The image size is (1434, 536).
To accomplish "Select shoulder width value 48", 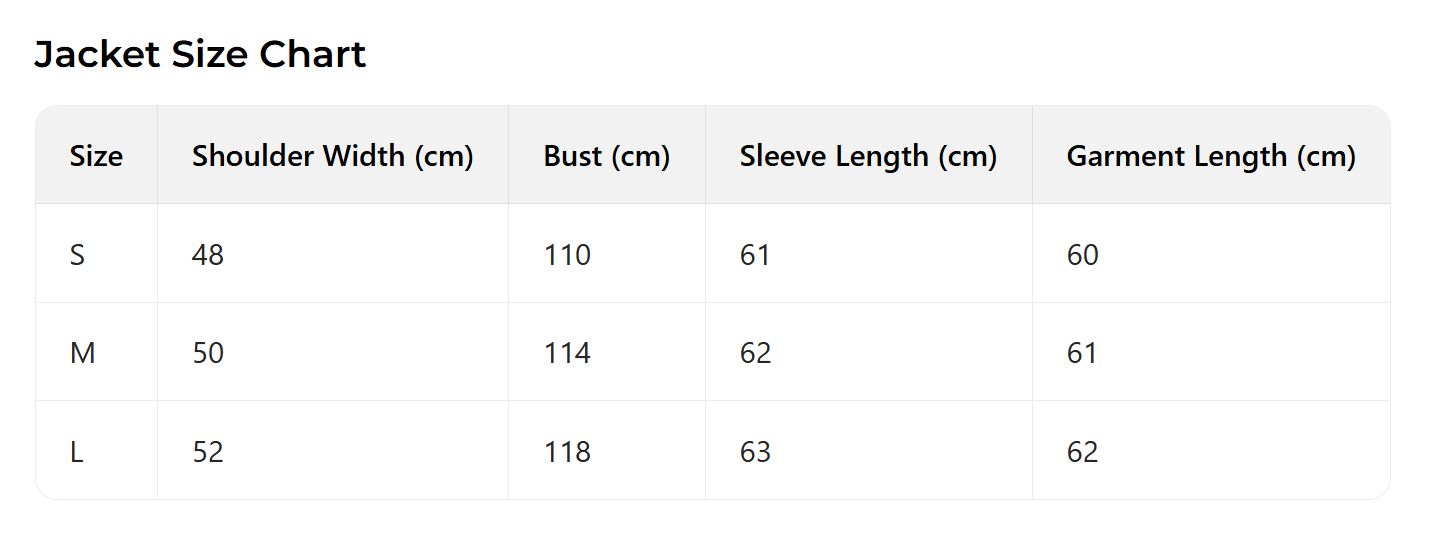I will (208, 255).
